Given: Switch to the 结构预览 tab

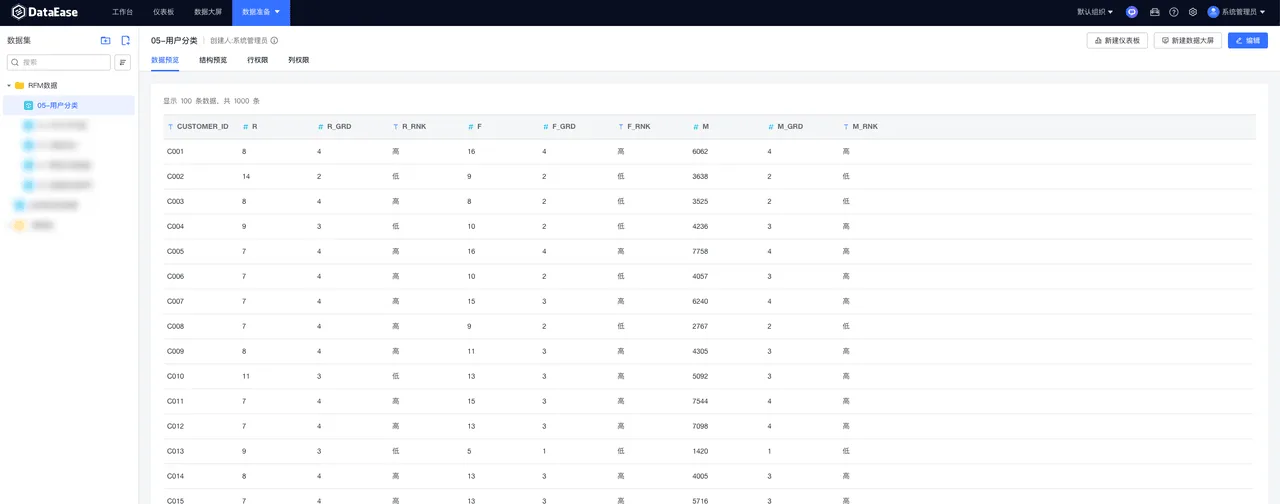Looking at the screenshot, I should click(x=213, y=60).
